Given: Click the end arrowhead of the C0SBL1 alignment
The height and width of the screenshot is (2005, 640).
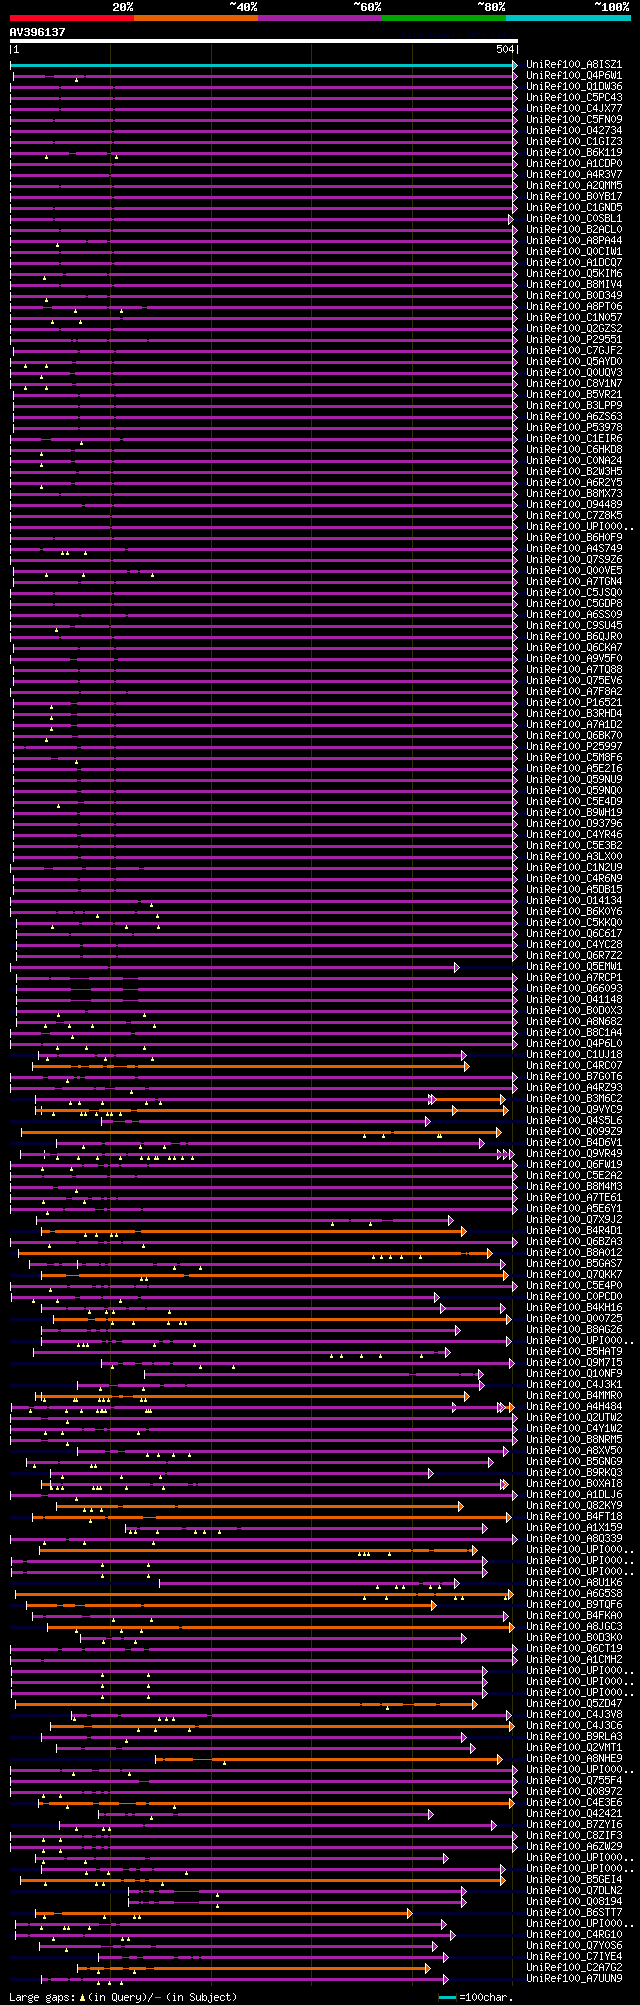Looking at the screenshot, I should (510, 219).
